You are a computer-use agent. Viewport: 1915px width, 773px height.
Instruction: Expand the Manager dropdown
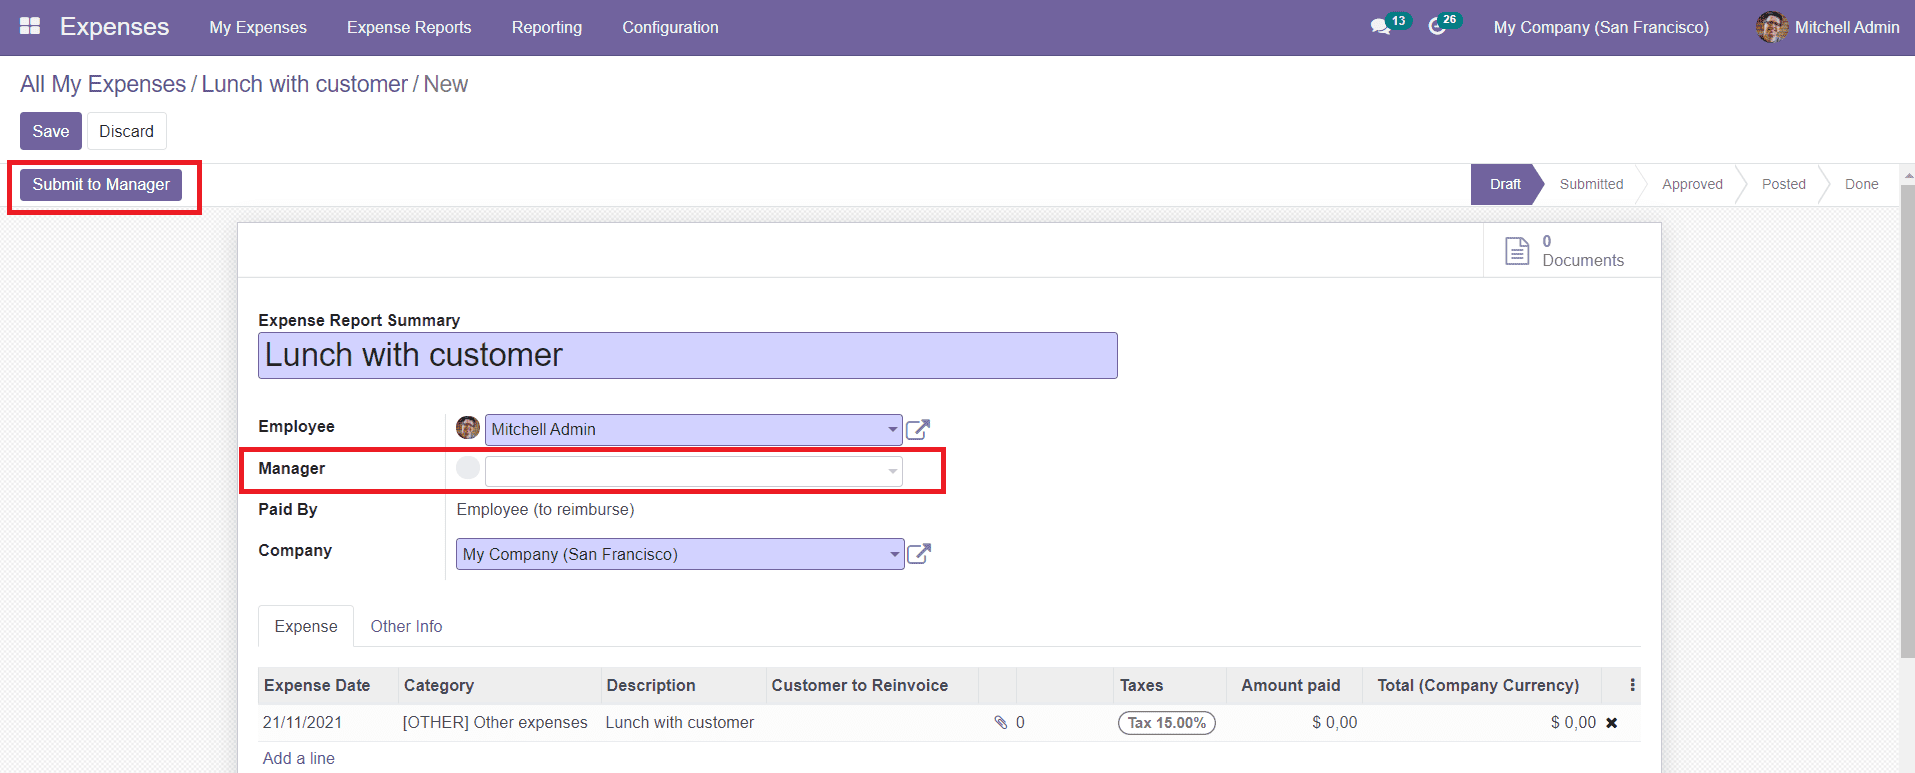pyautogui.click(x=892, y=471)
